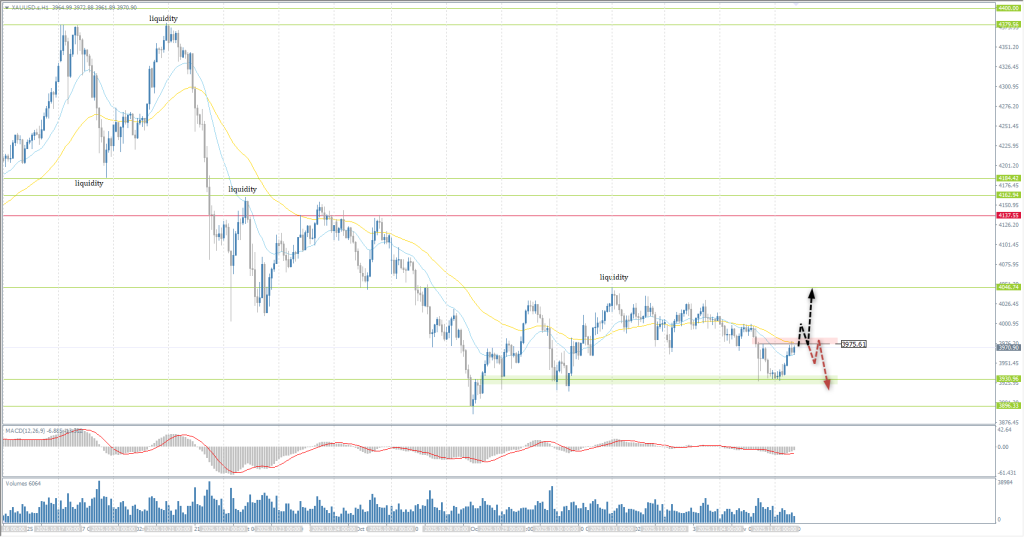This screenshot has height=537, width=1024.
Task: Click the current price 3970.90 marker
Action: click(x=1007, y=347)
